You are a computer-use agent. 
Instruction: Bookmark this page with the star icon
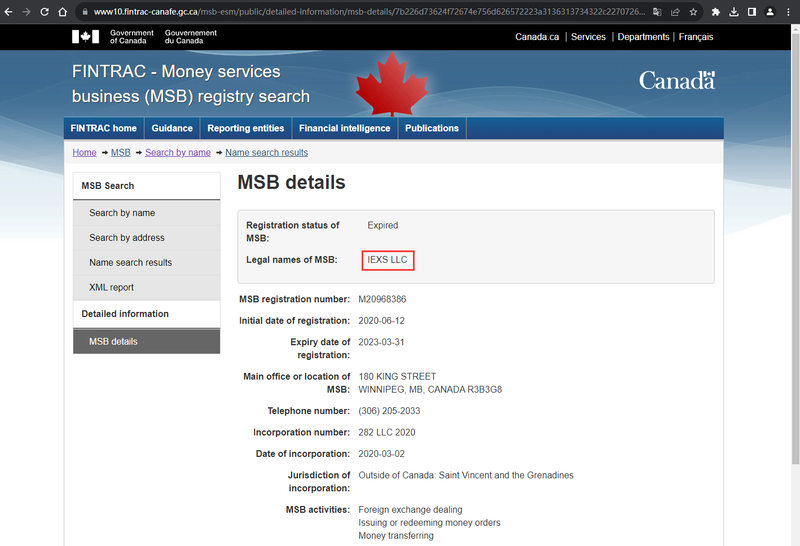pos(693,12)
